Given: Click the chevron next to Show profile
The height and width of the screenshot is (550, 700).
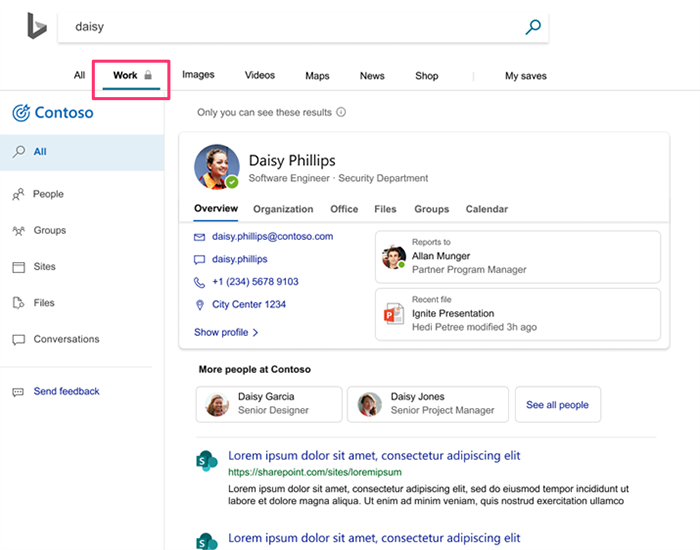Looking at the screenshot, I should coord(255,333).
